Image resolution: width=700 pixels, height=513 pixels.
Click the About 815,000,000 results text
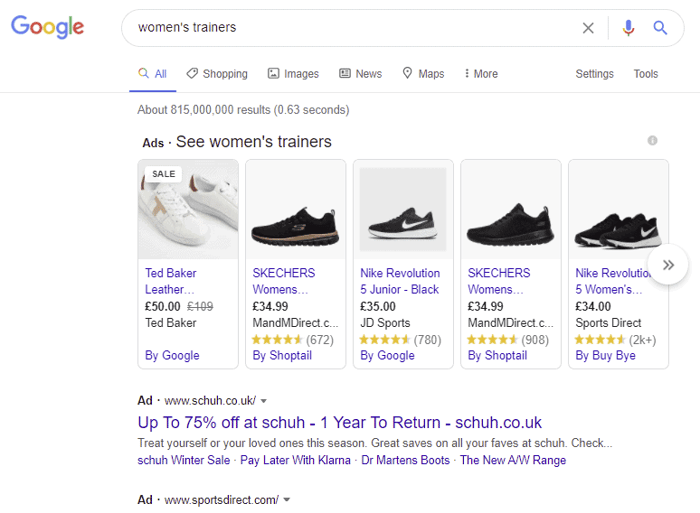(x=243, y=110)
